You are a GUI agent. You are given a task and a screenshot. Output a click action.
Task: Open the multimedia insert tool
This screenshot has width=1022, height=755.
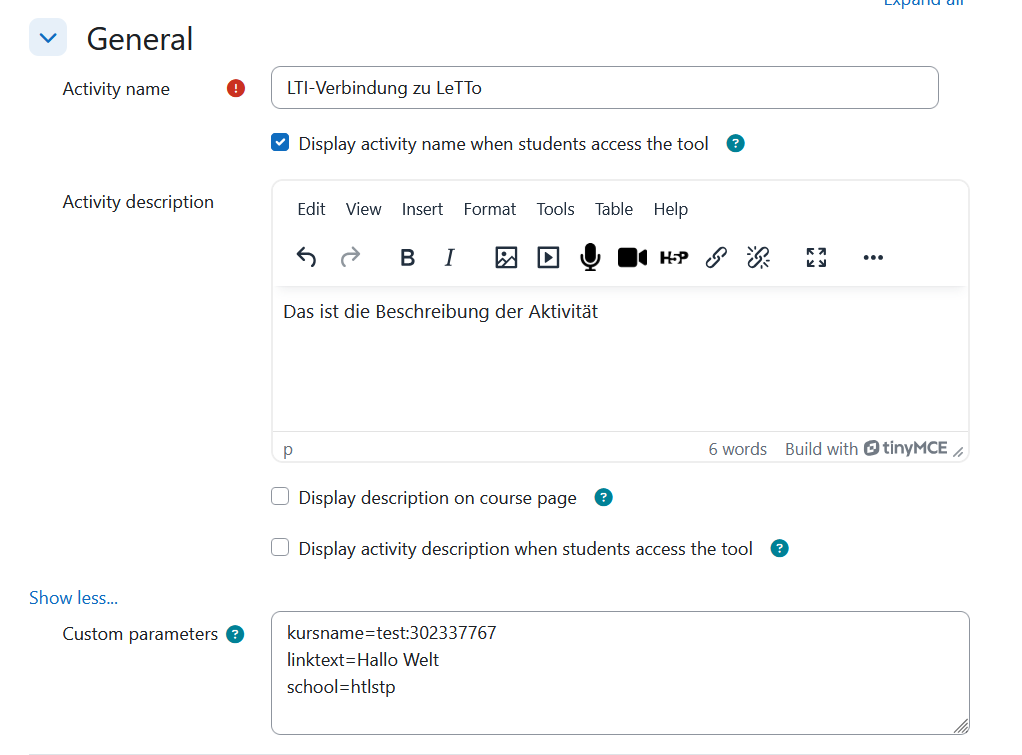click(x=548, y=258)
